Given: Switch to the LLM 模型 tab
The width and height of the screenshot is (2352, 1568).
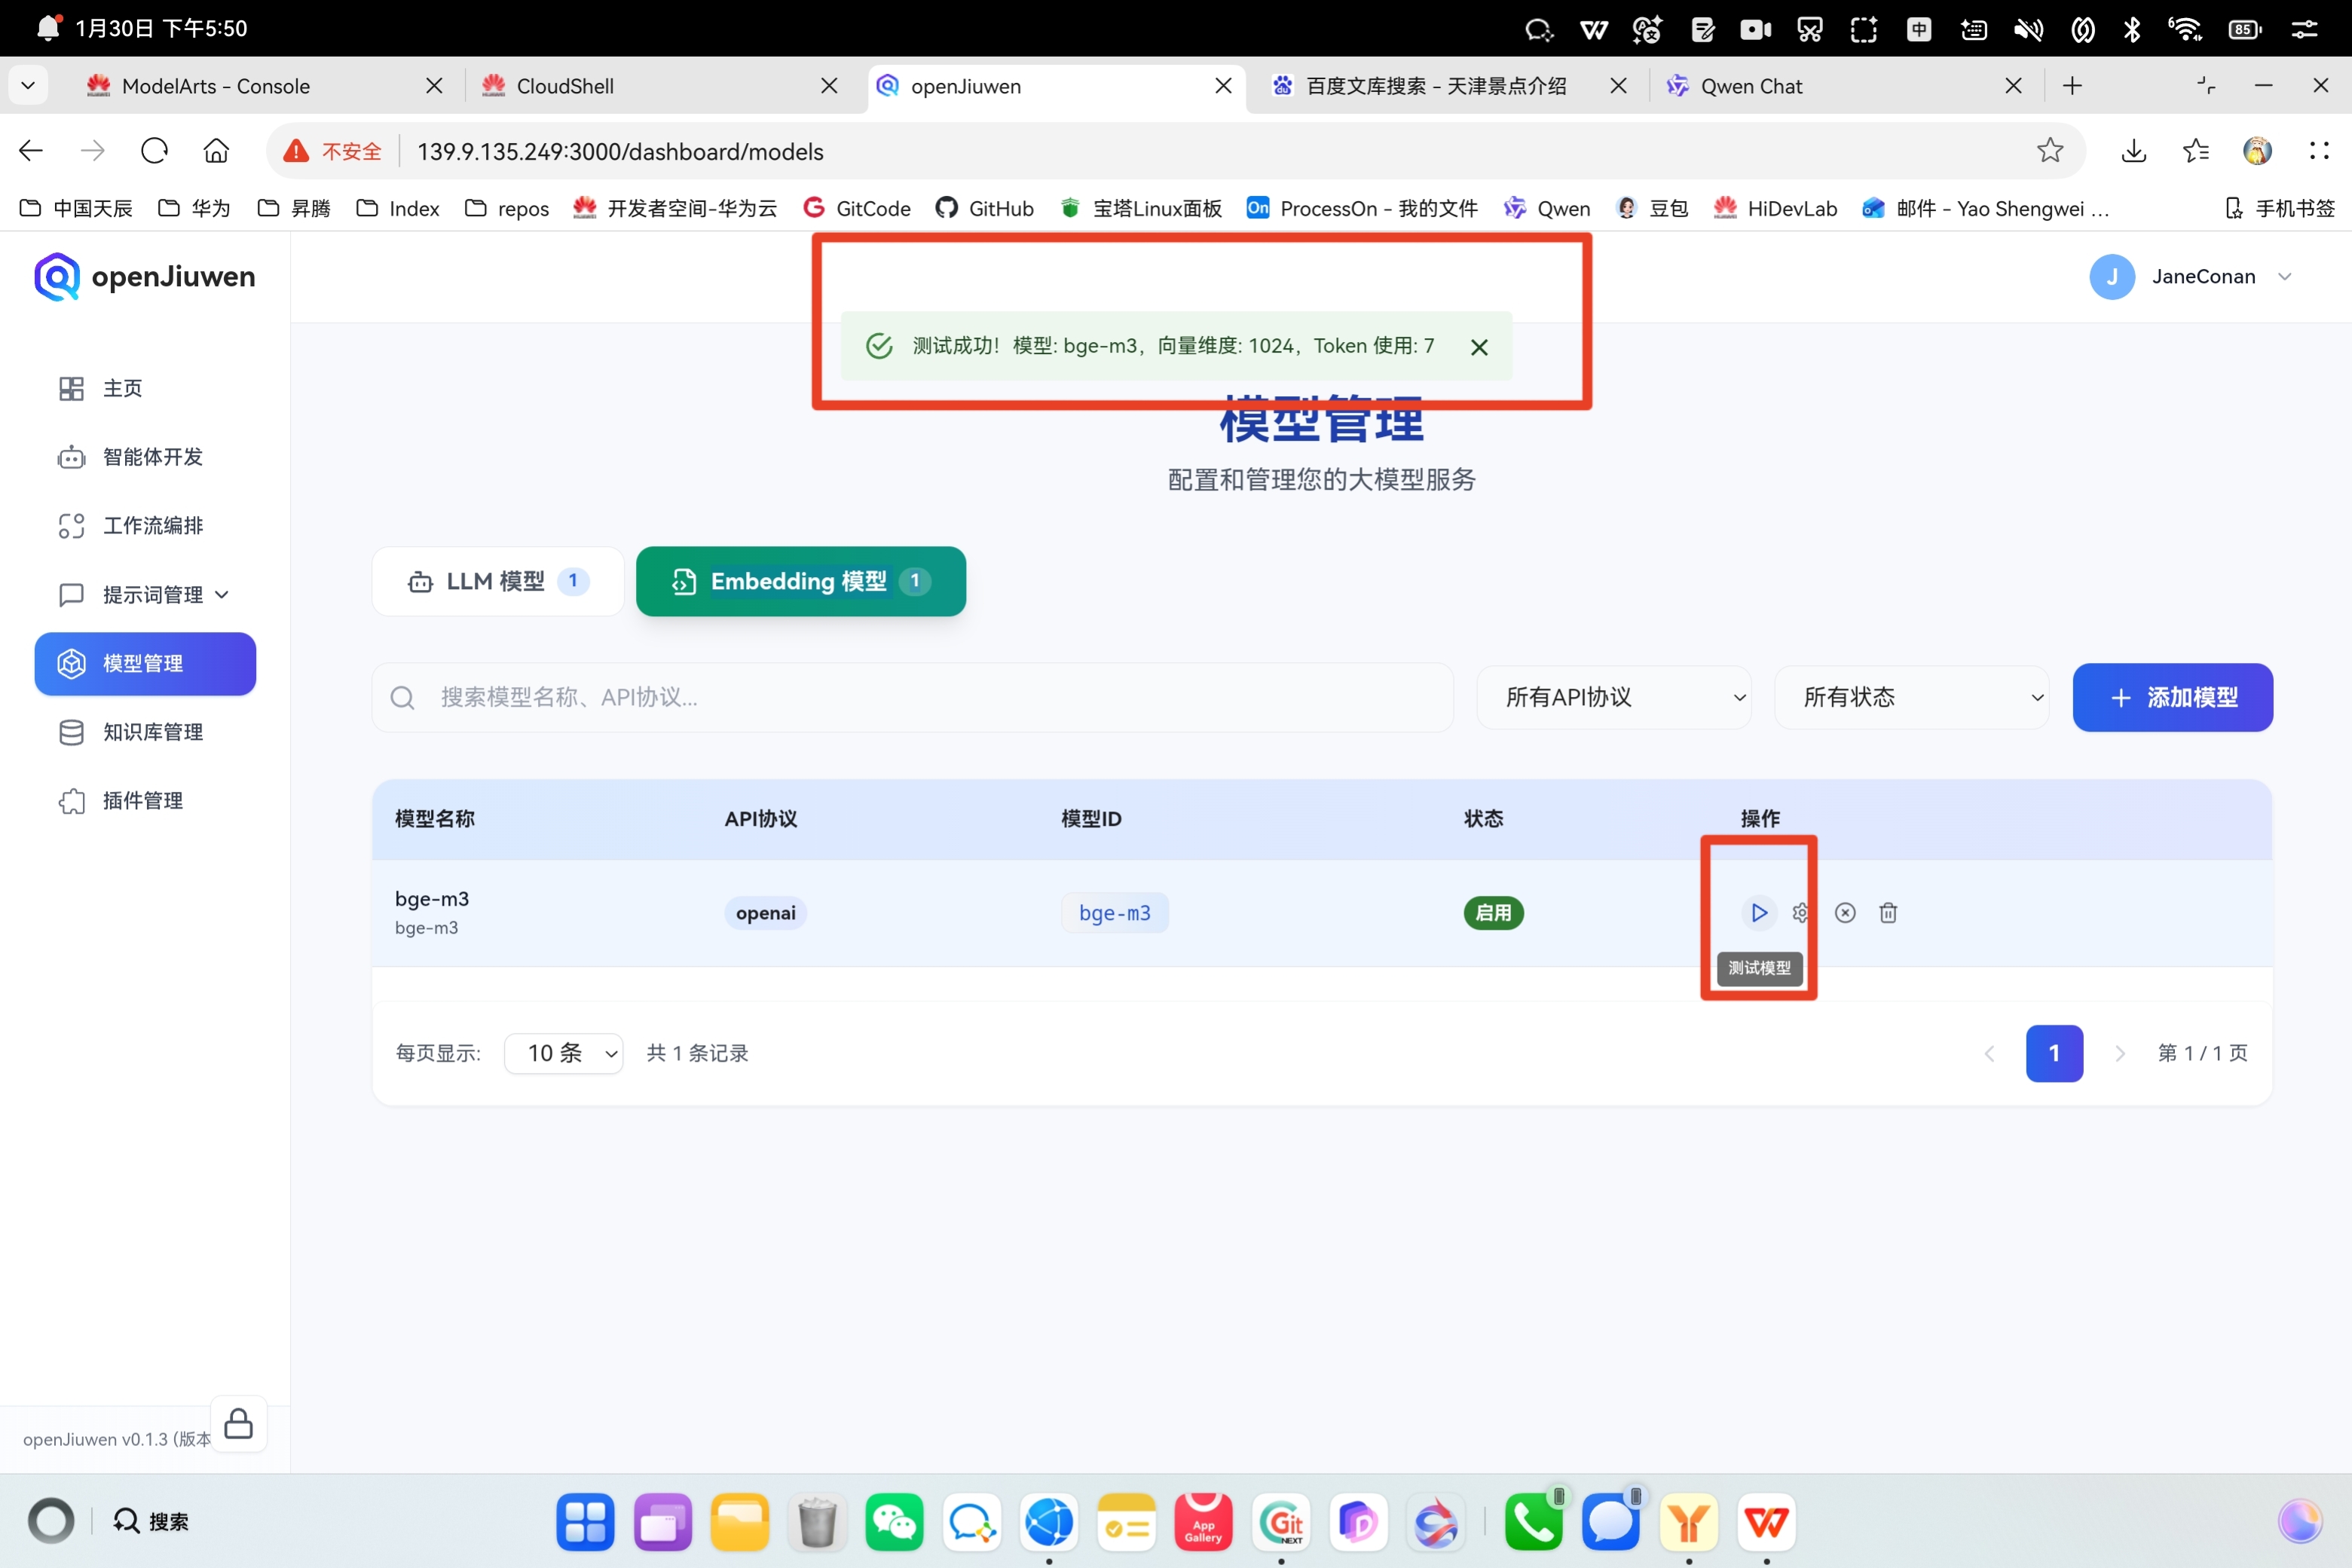Looking at the screenshot, I should [x=497, y=581].
